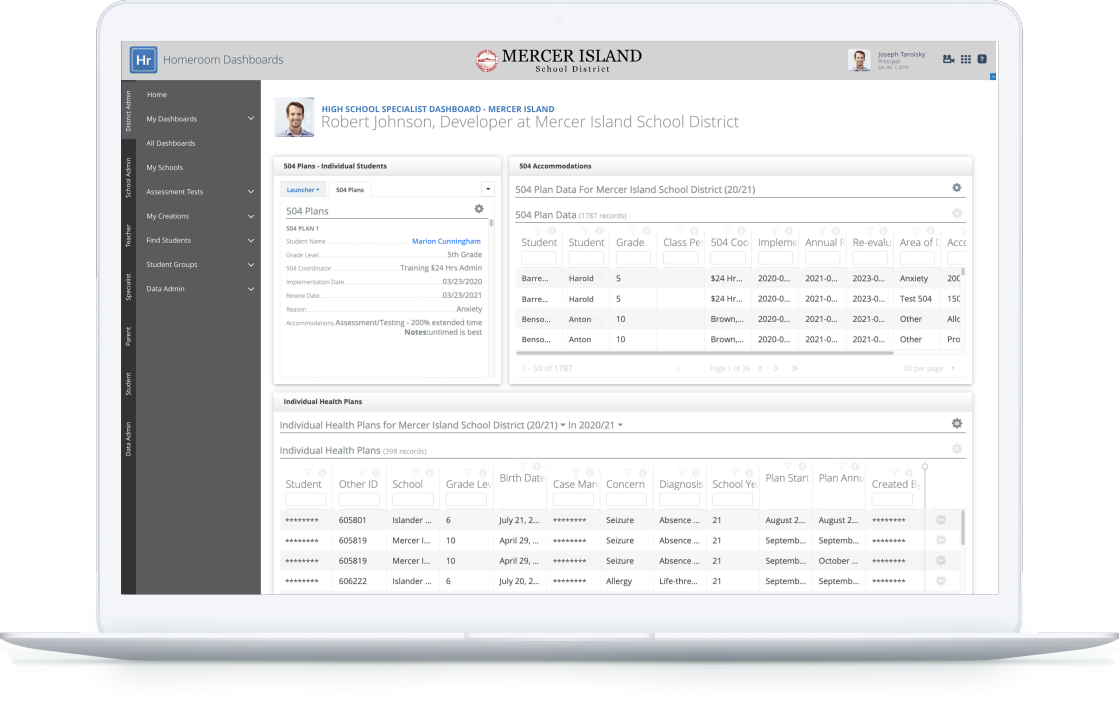Select the Specialist sidebar tab
1120x706 pixels.
point(129,286)
